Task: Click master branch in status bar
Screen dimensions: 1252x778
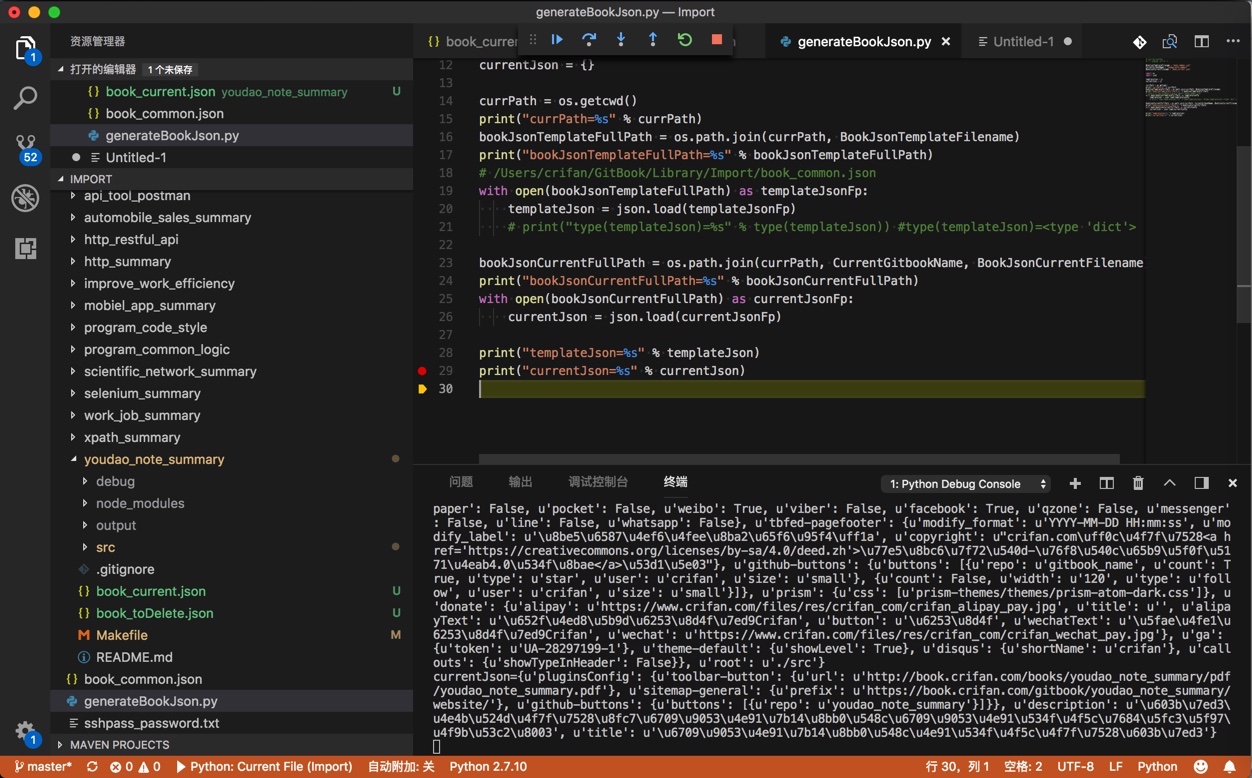Action: pos(43,767)
